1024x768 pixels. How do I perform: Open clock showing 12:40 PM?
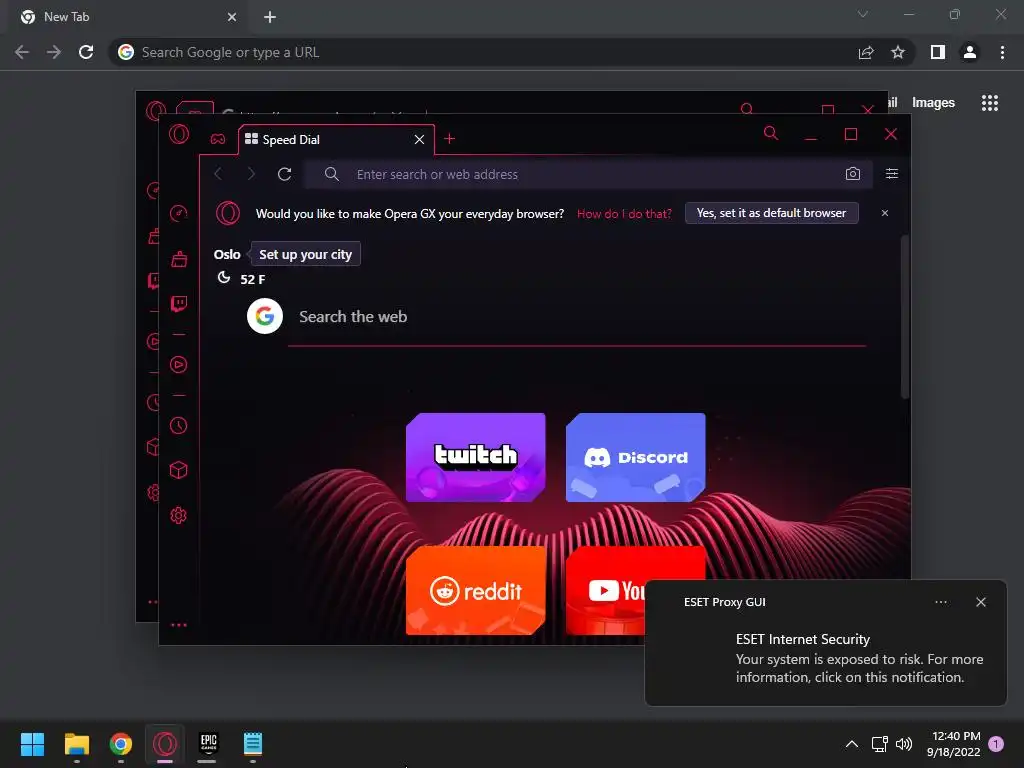point(953,744)
